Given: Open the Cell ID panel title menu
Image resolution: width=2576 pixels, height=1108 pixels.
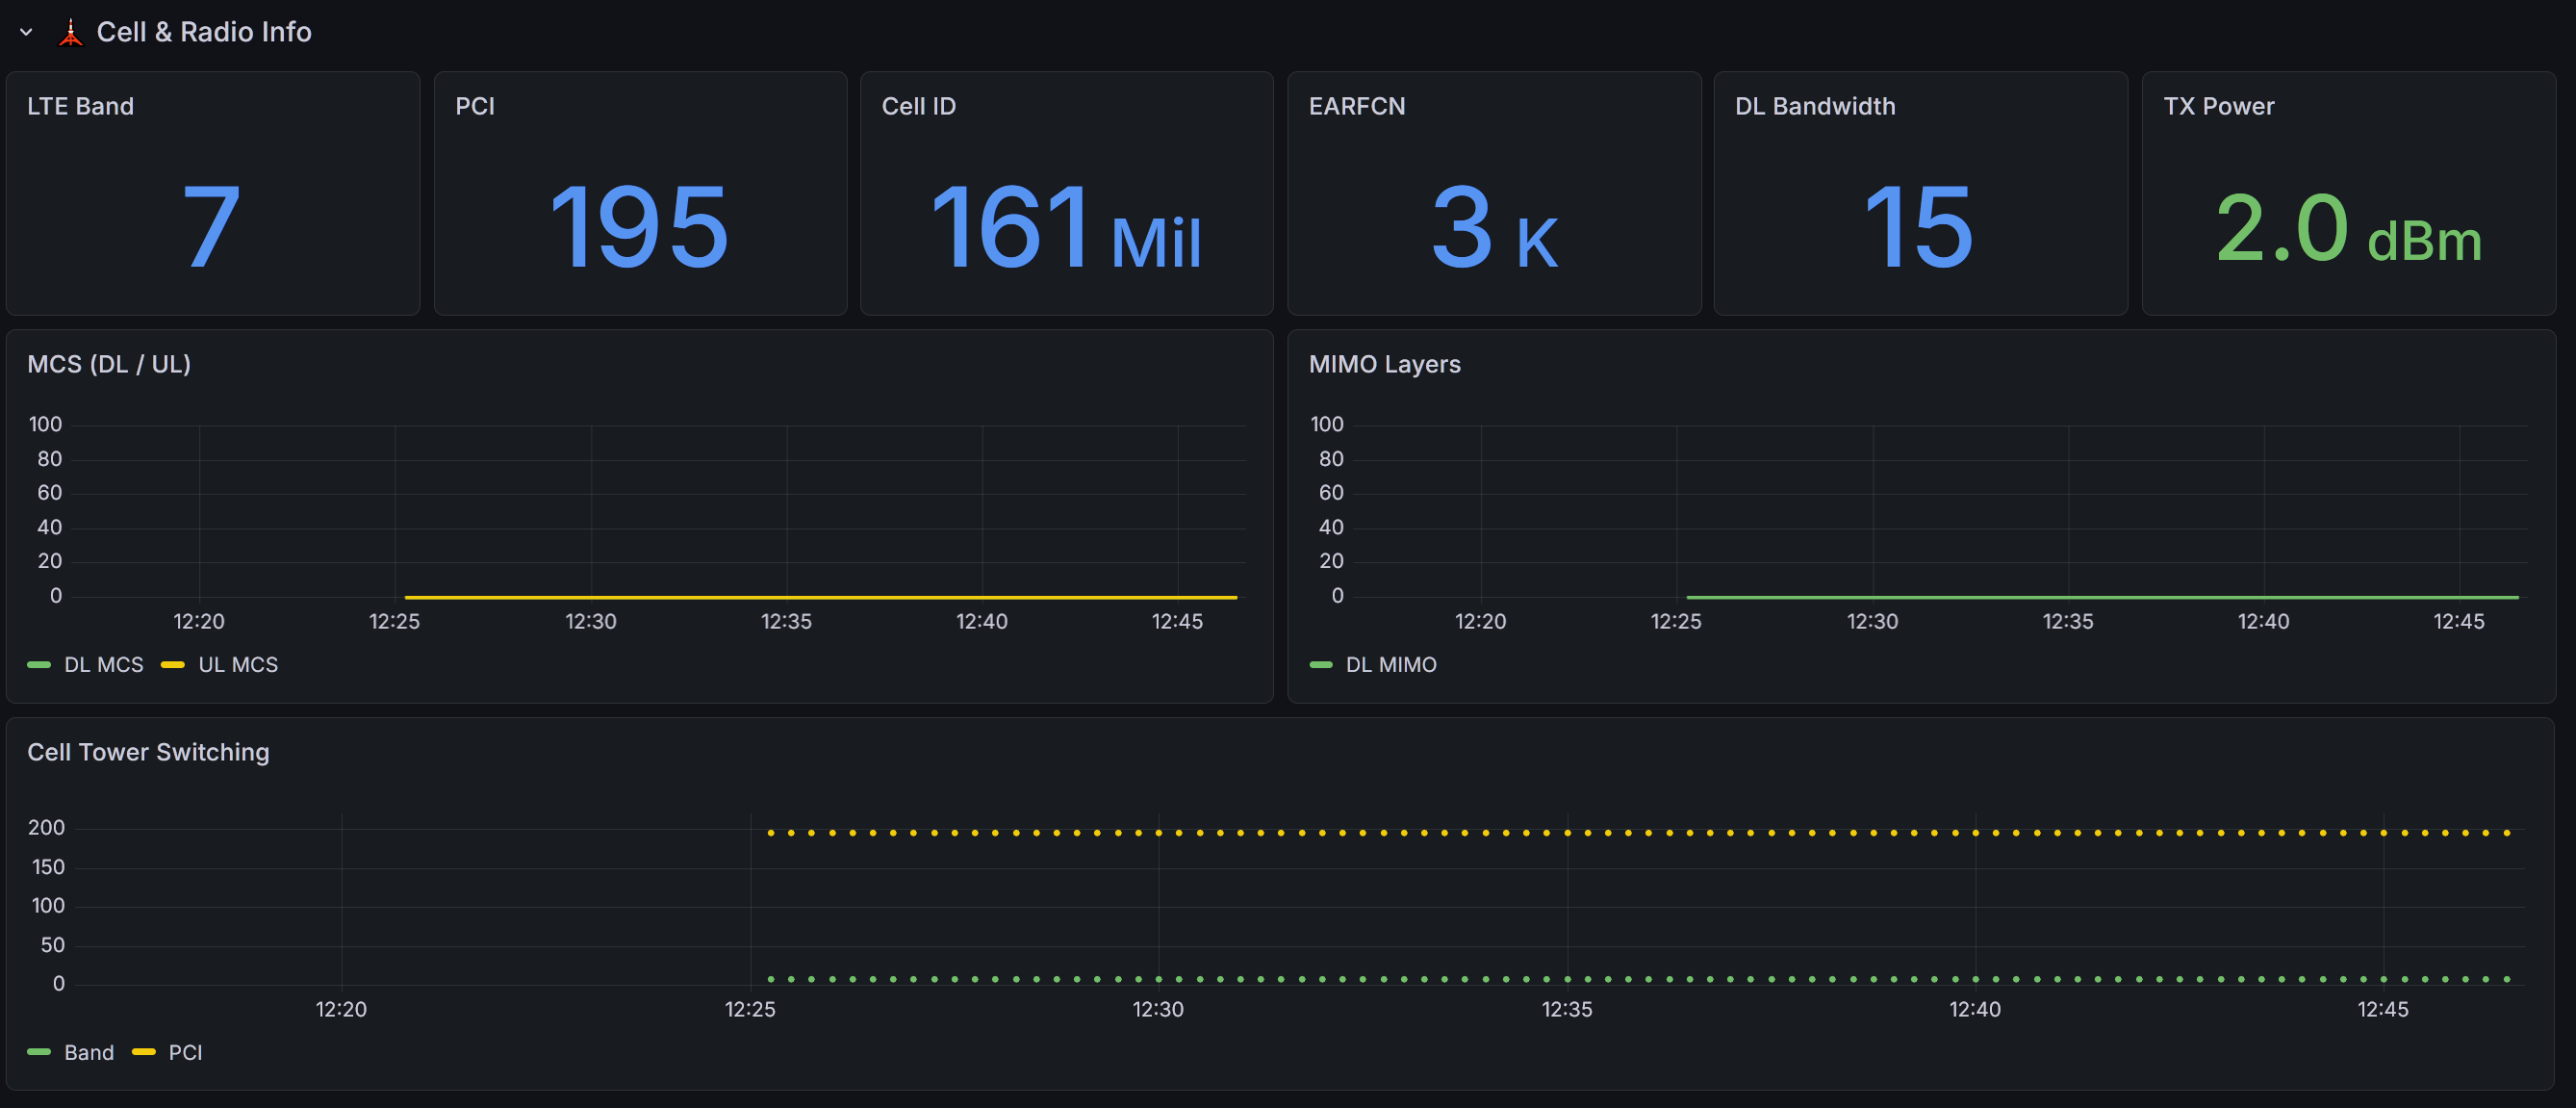Looking at the screenshot, I should 918,106.
